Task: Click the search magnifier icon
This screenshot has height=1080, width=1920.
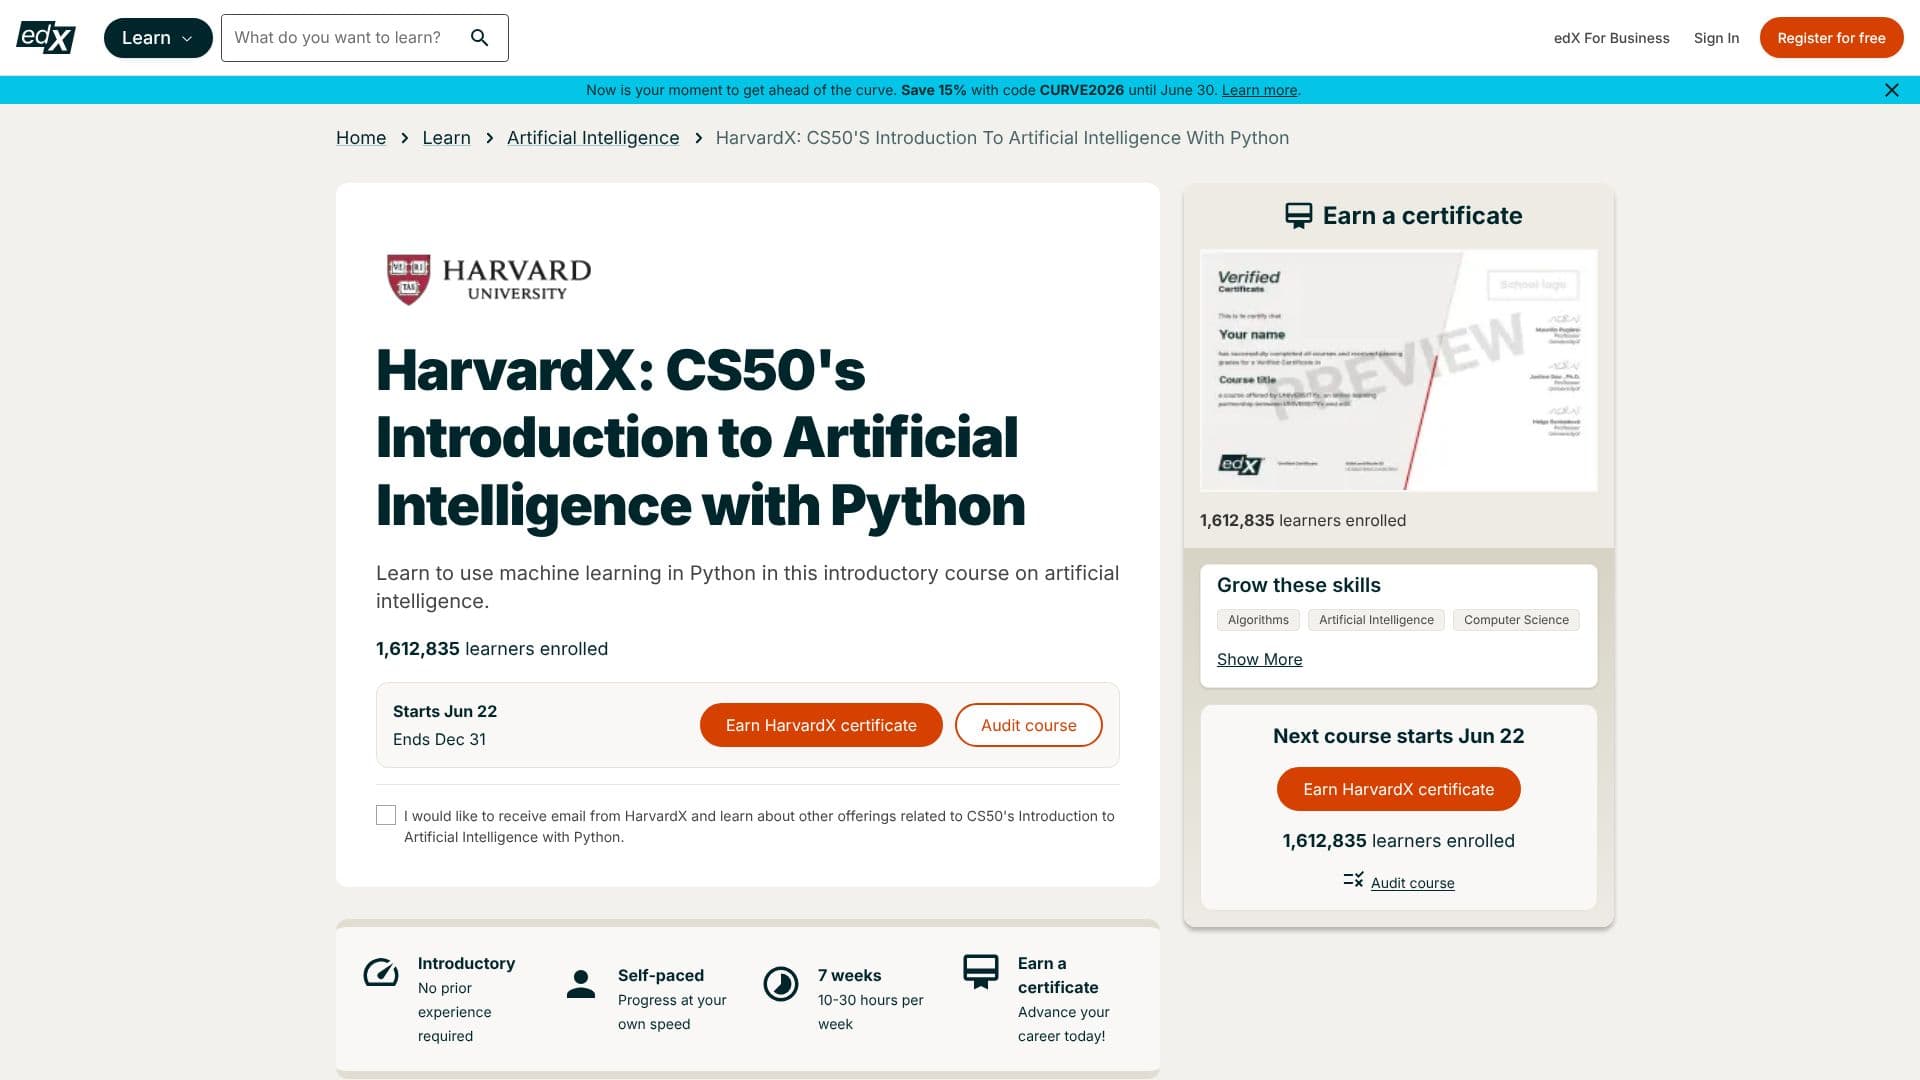Action: click(x=480, y=38)
